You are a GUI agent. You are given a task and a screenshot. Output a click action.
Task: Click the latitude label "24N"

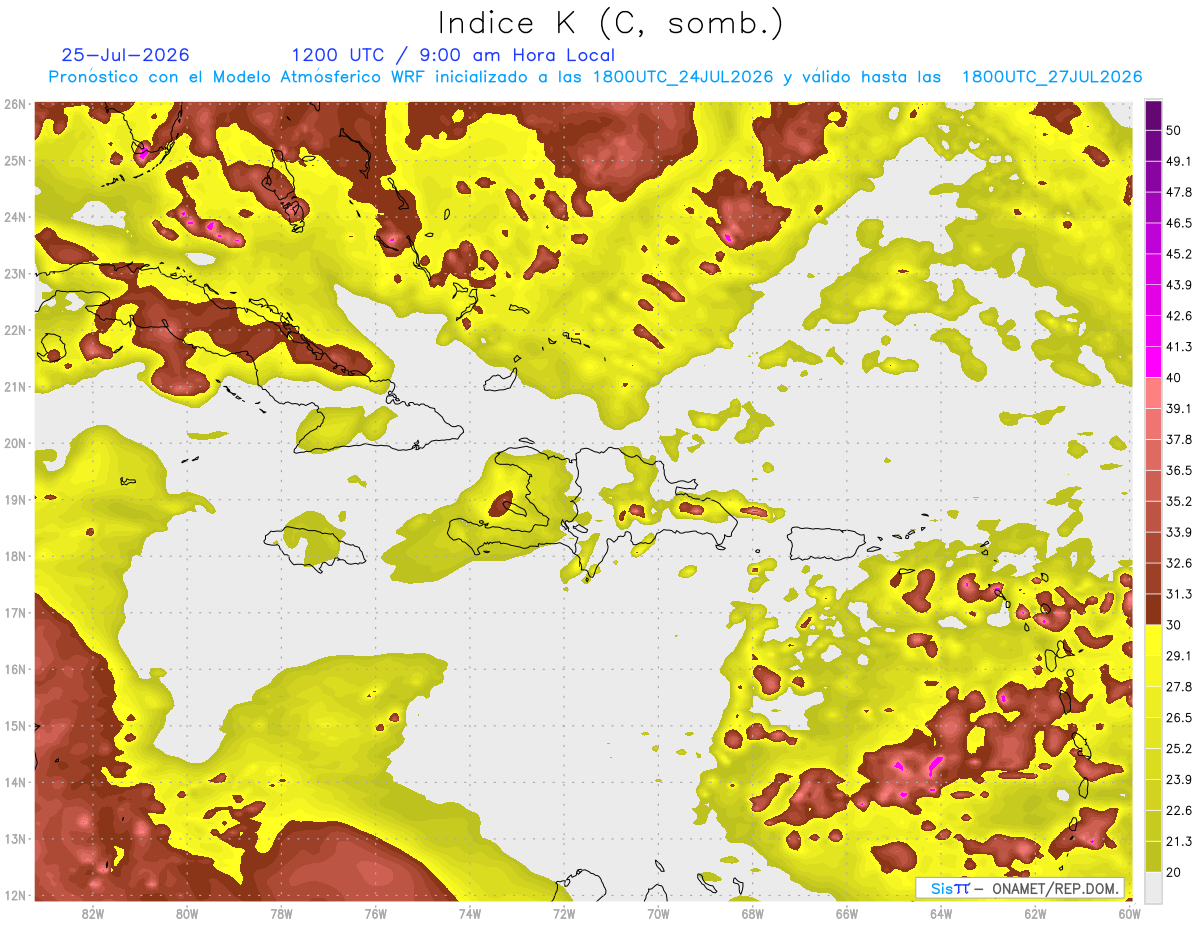pos(15,217)
